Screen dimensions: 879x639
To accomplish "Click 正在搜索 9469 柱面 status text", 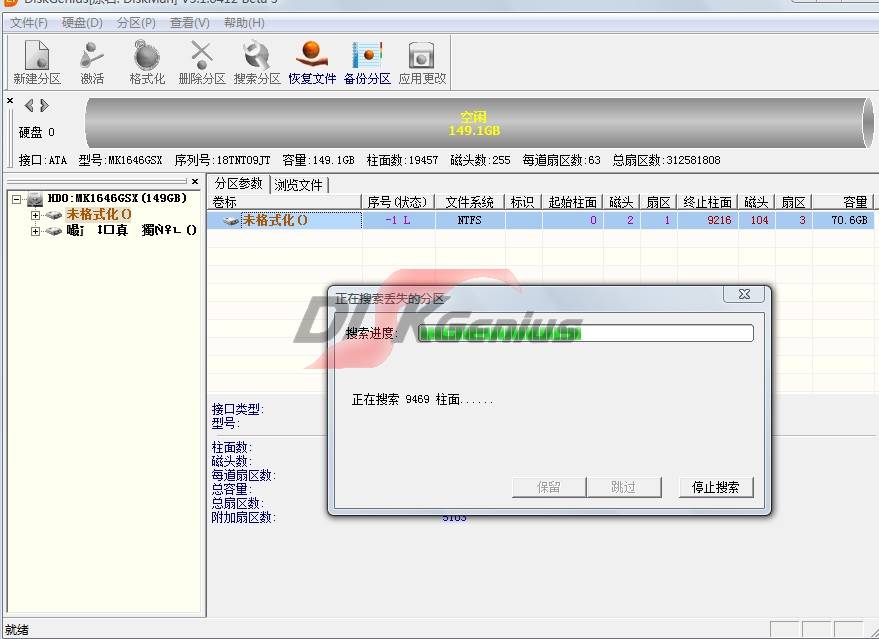I will coord(422,400).
